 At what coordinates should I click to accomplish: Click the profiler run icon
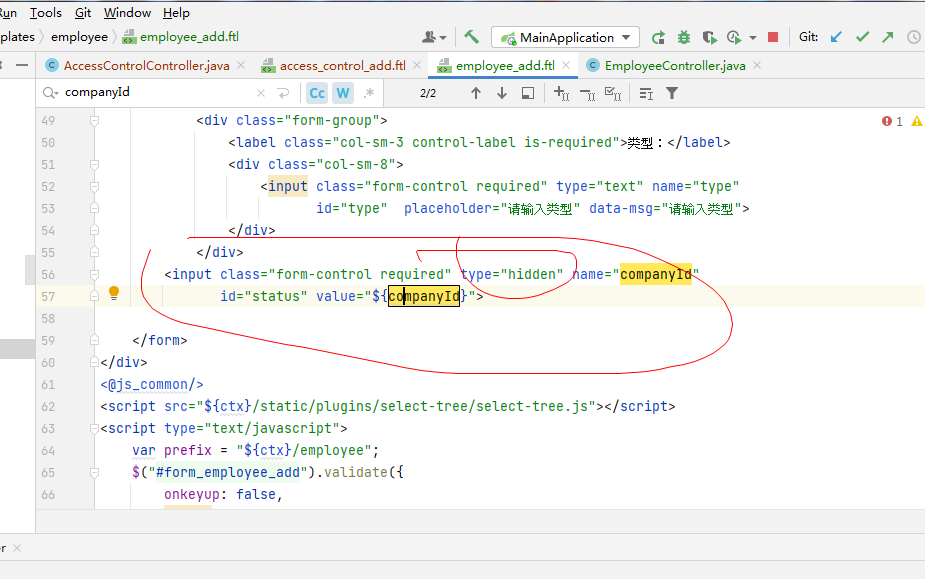pyautogui.click(x=734, y=37)
